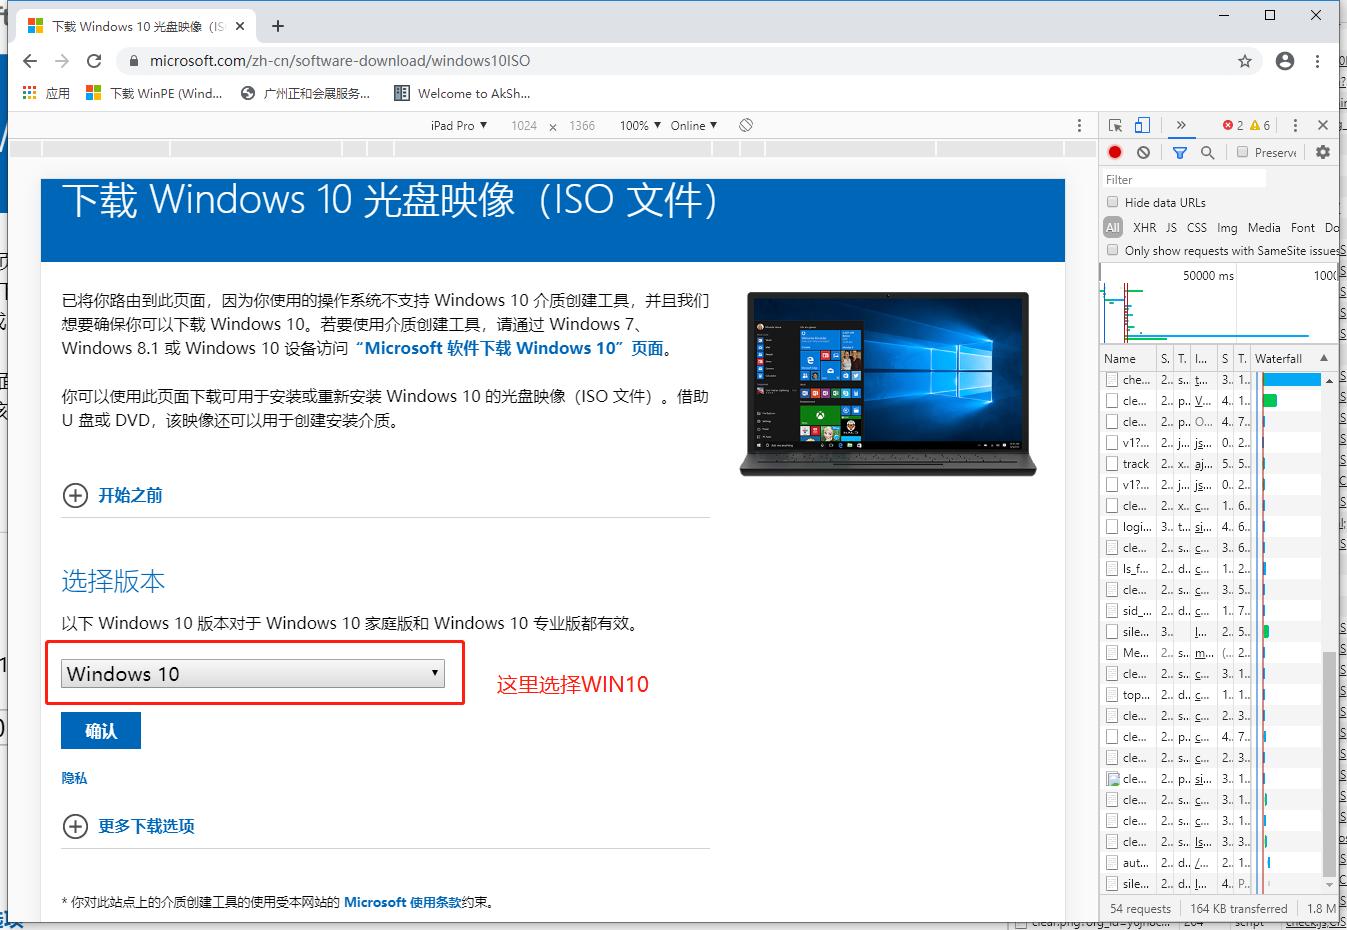This screenshot has height=930, width=1347.
Task: Open the Microsoft 使用条款 link
Action: pyautogui.click(x=401, y=901)
